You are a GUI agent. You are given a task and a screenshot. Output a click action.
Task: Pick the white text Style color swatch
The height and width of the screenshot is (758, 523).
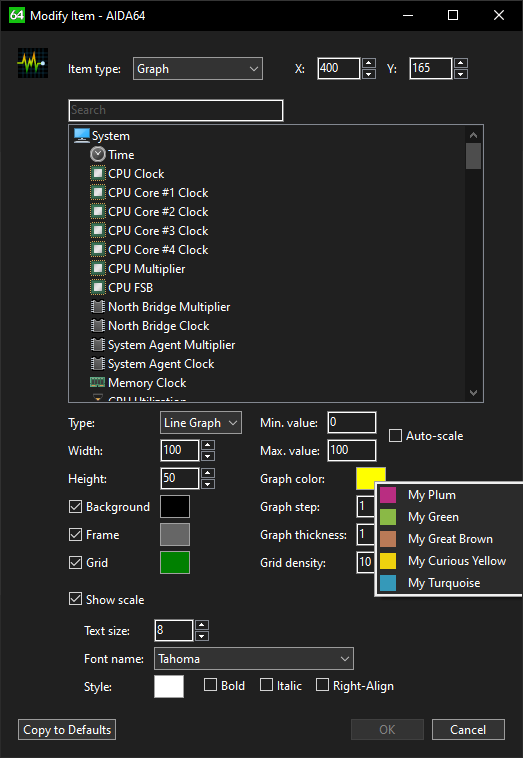[169, 686]
